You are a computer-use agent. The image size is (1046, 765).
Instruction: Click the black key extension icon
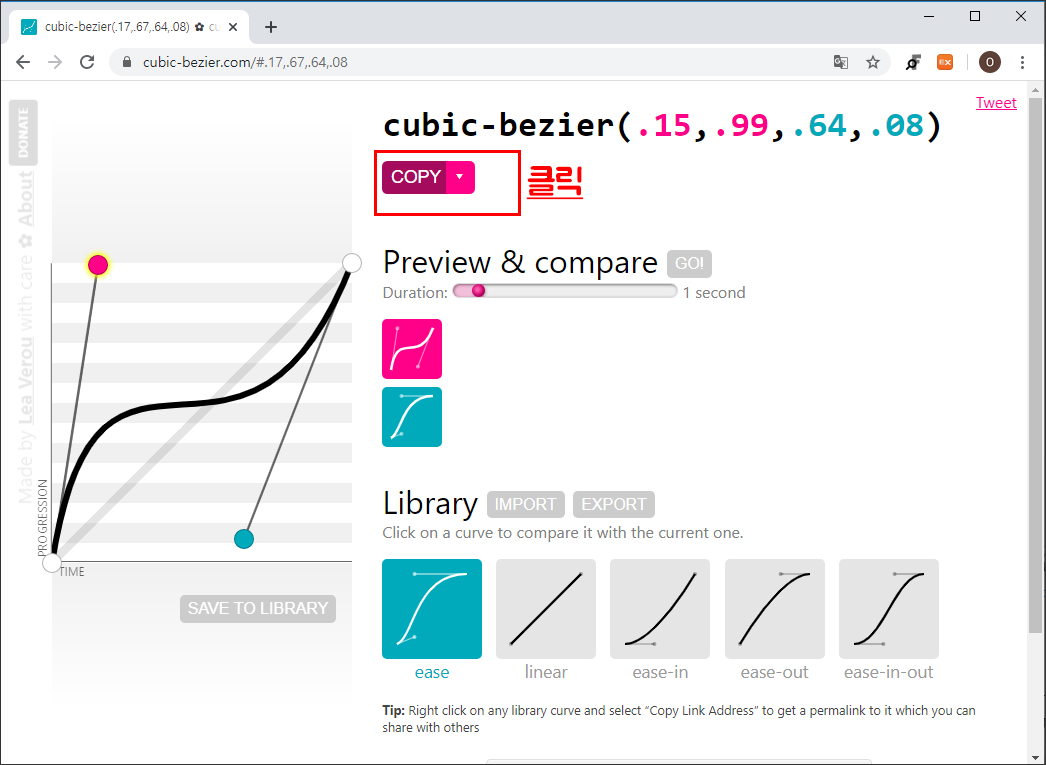tap(913, 62)
